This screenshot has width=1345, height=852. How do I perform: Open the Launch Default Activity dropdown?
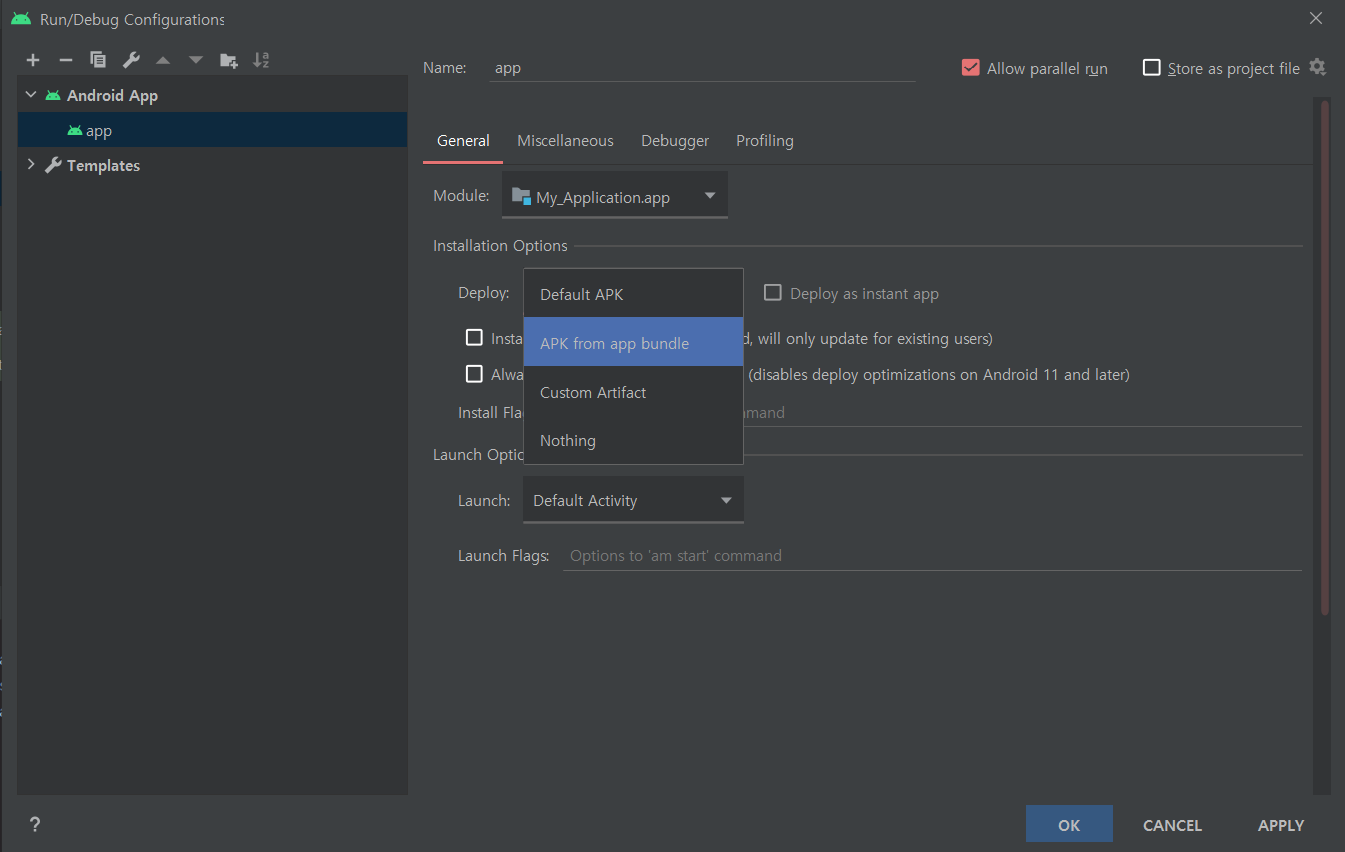pyautogui.click(x=633, y=500)
